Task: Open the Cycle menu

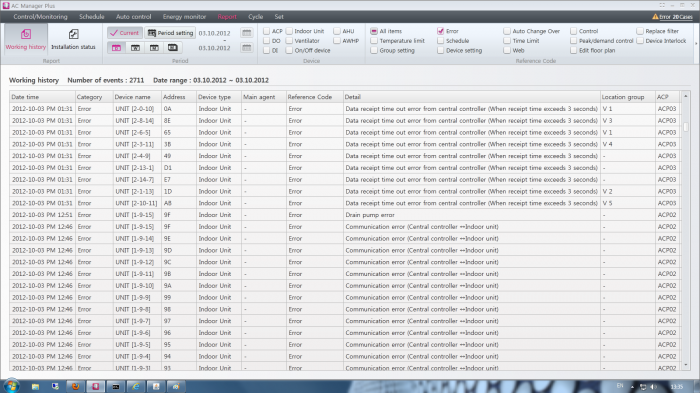Action: coord(255,17)
